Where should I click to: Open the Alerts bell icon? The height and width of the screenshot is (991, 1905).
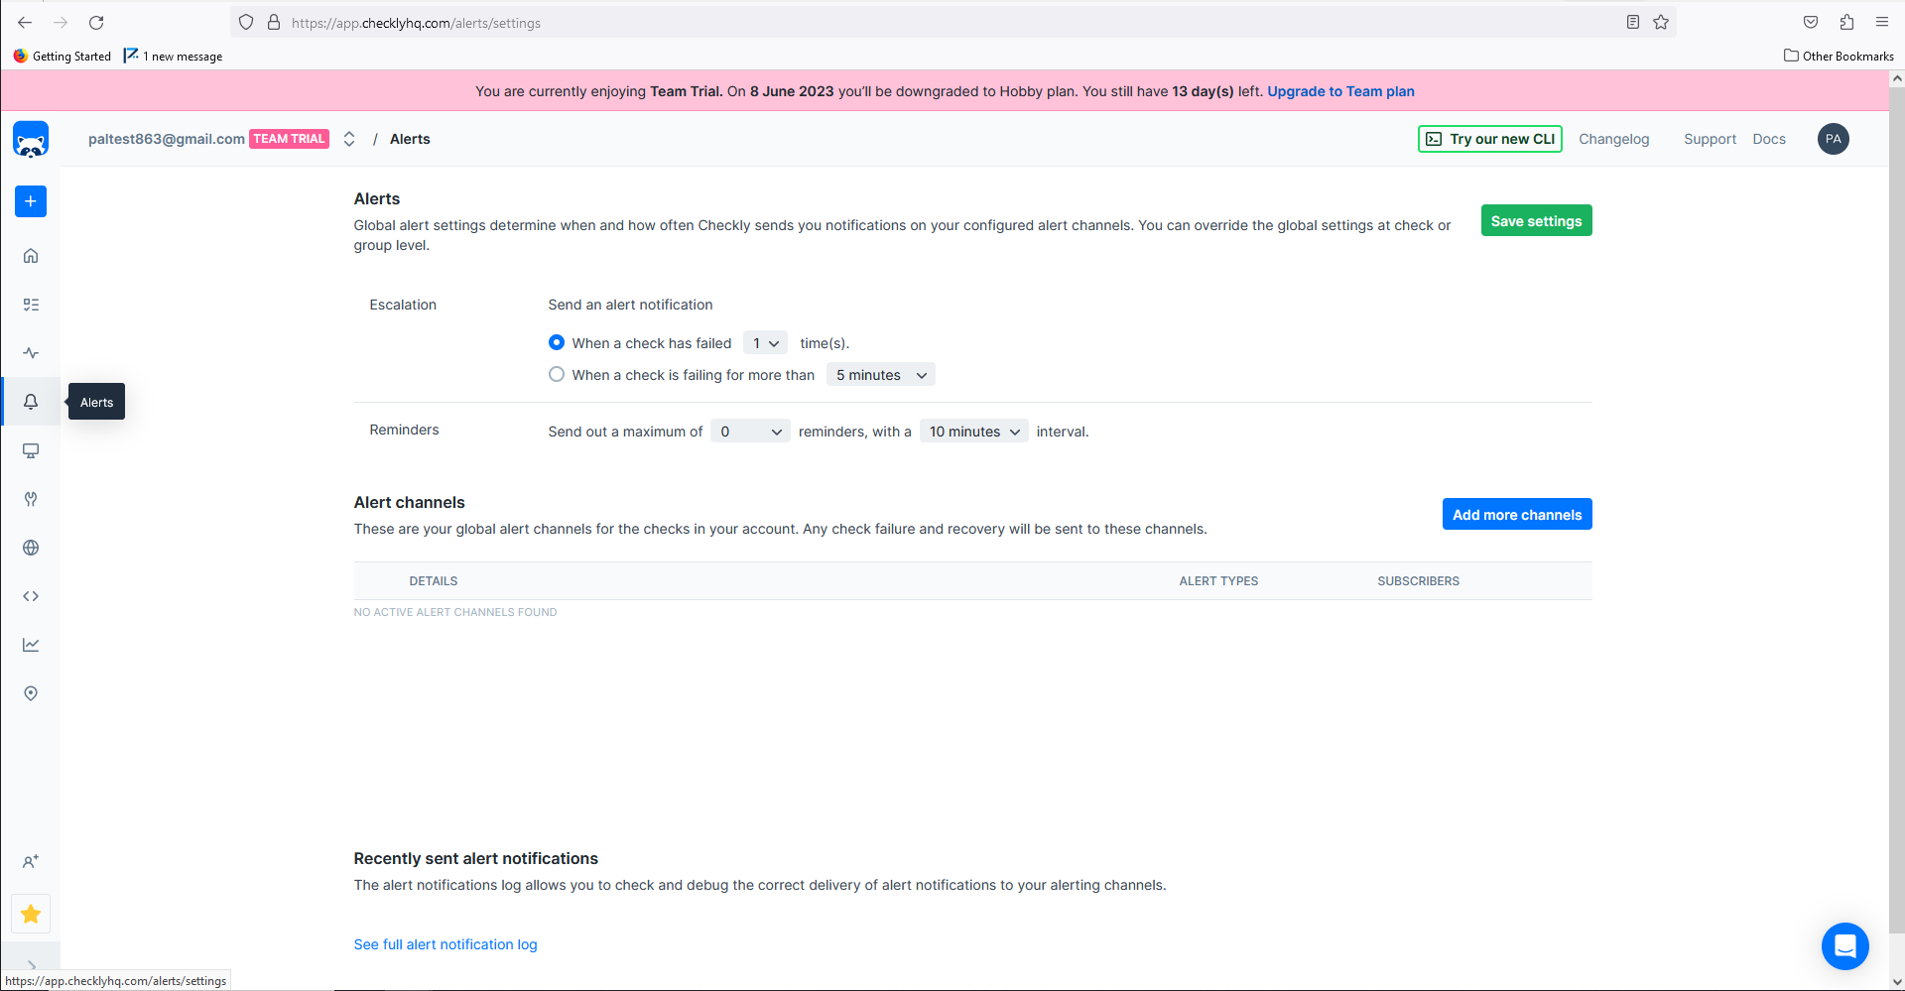pos(31,402)
